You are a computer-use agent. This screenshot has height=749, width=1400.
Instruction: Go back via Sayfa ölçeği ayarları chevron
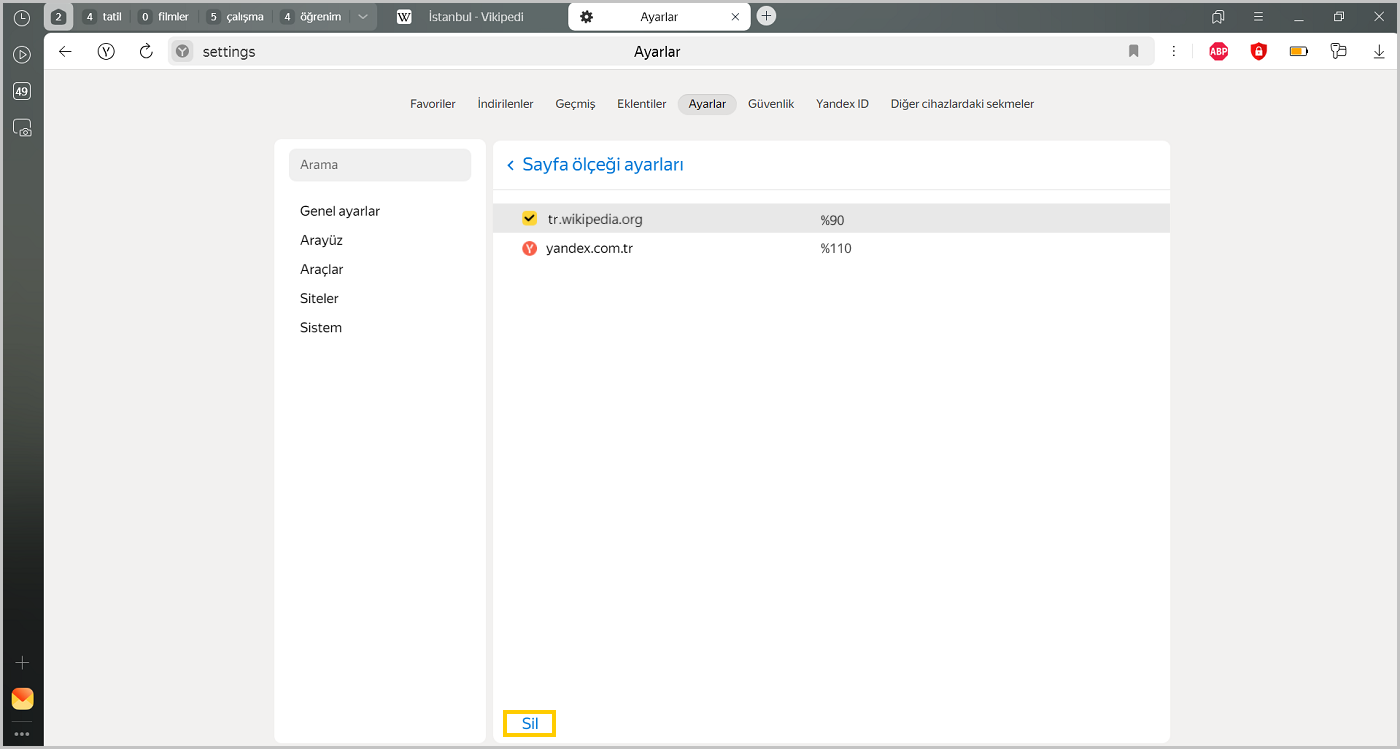(x=510, y=165)
